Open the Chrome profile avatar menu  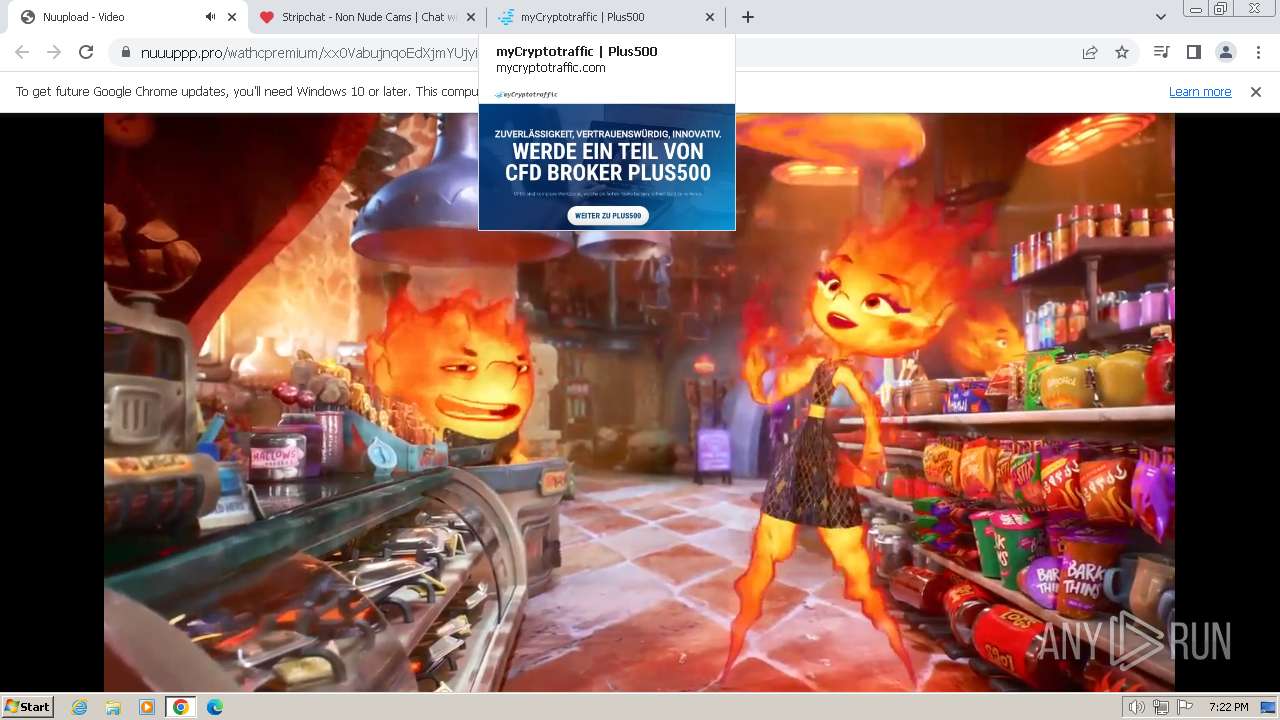(x=1225, y=52)
